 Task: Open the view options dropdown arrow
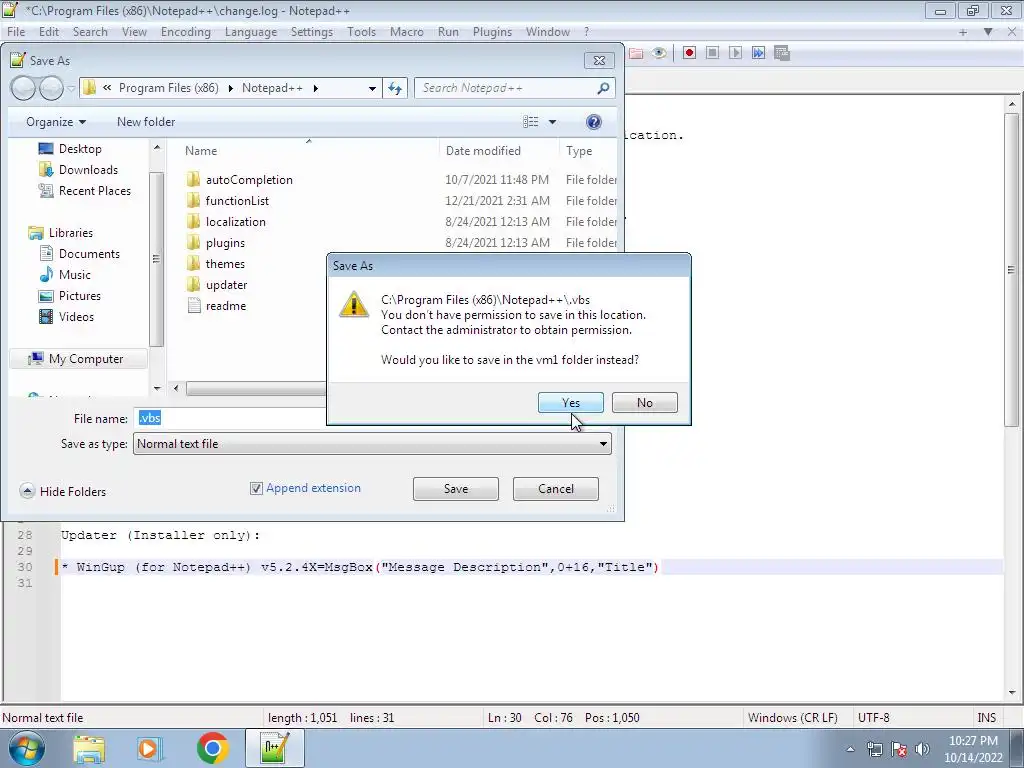coord(552,122)
